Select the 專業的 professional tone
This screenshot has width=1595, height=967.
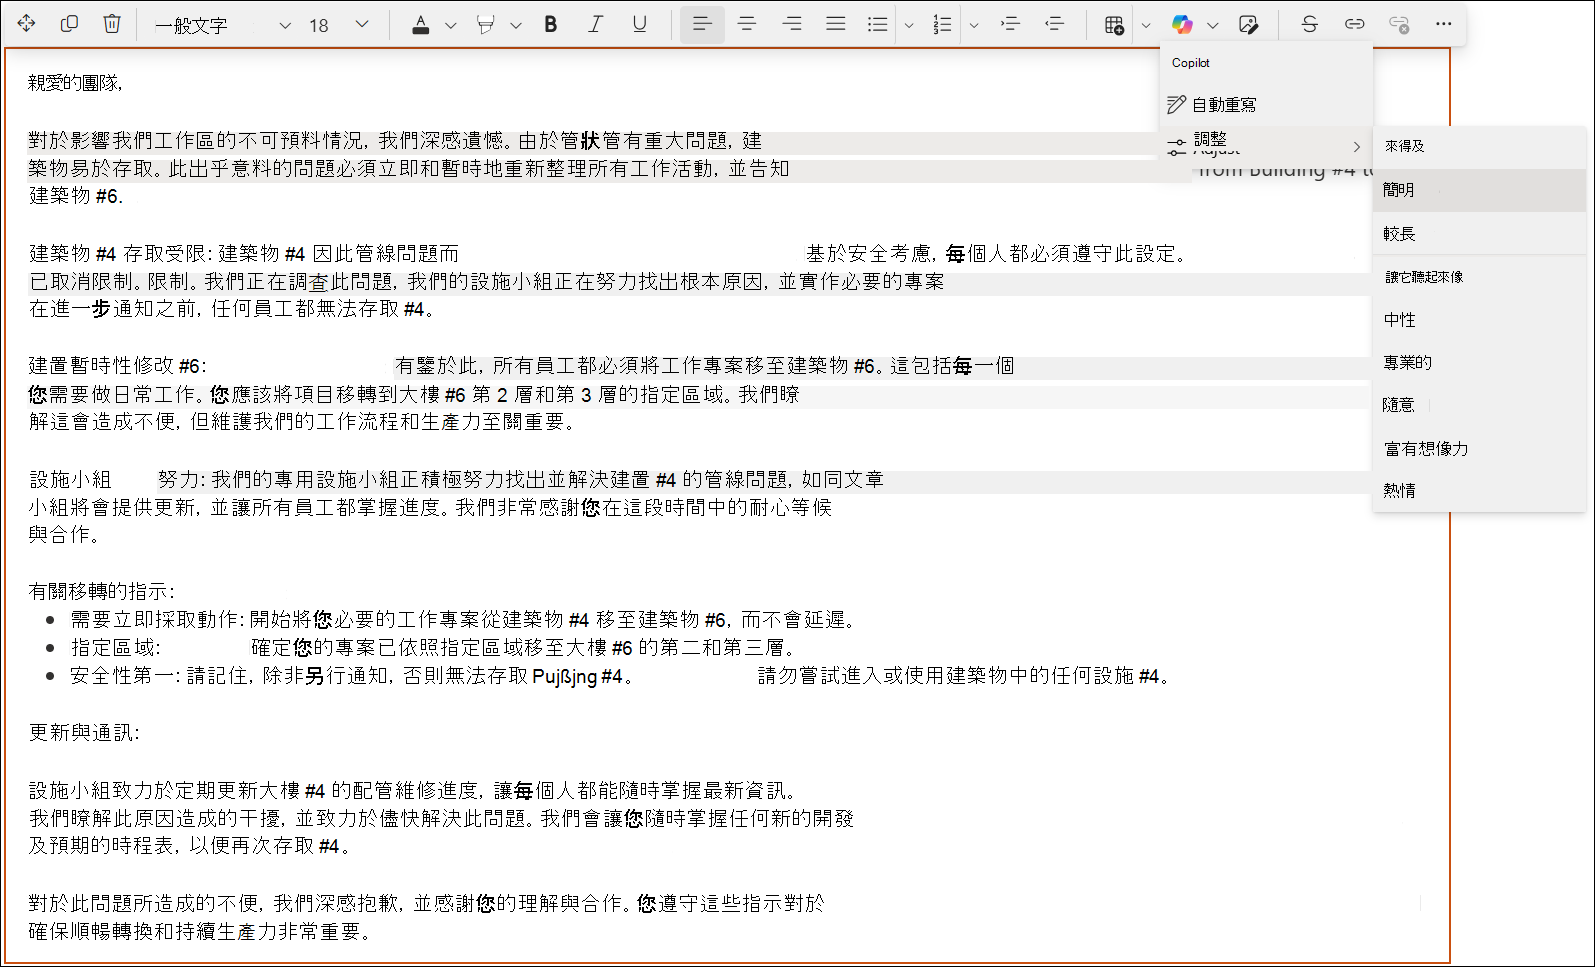point(1479,362)
